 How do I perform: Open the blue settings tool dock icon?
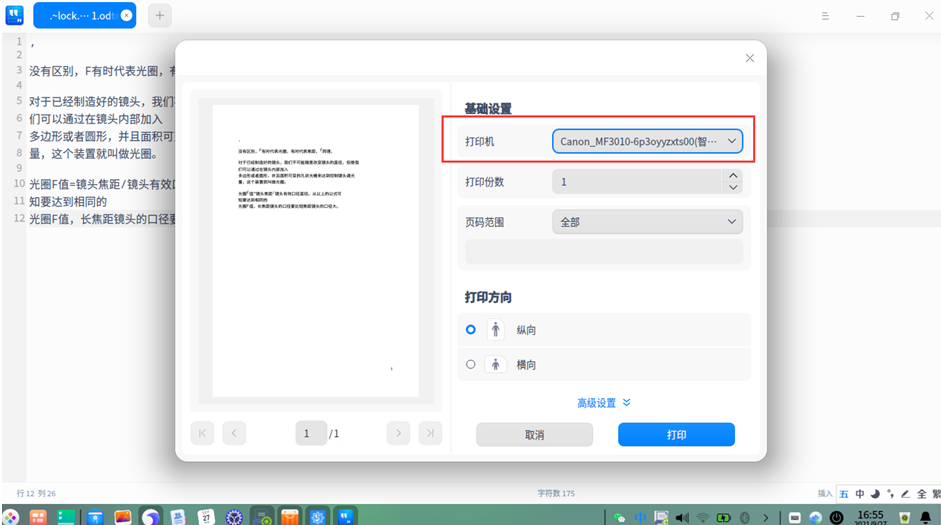317,517
